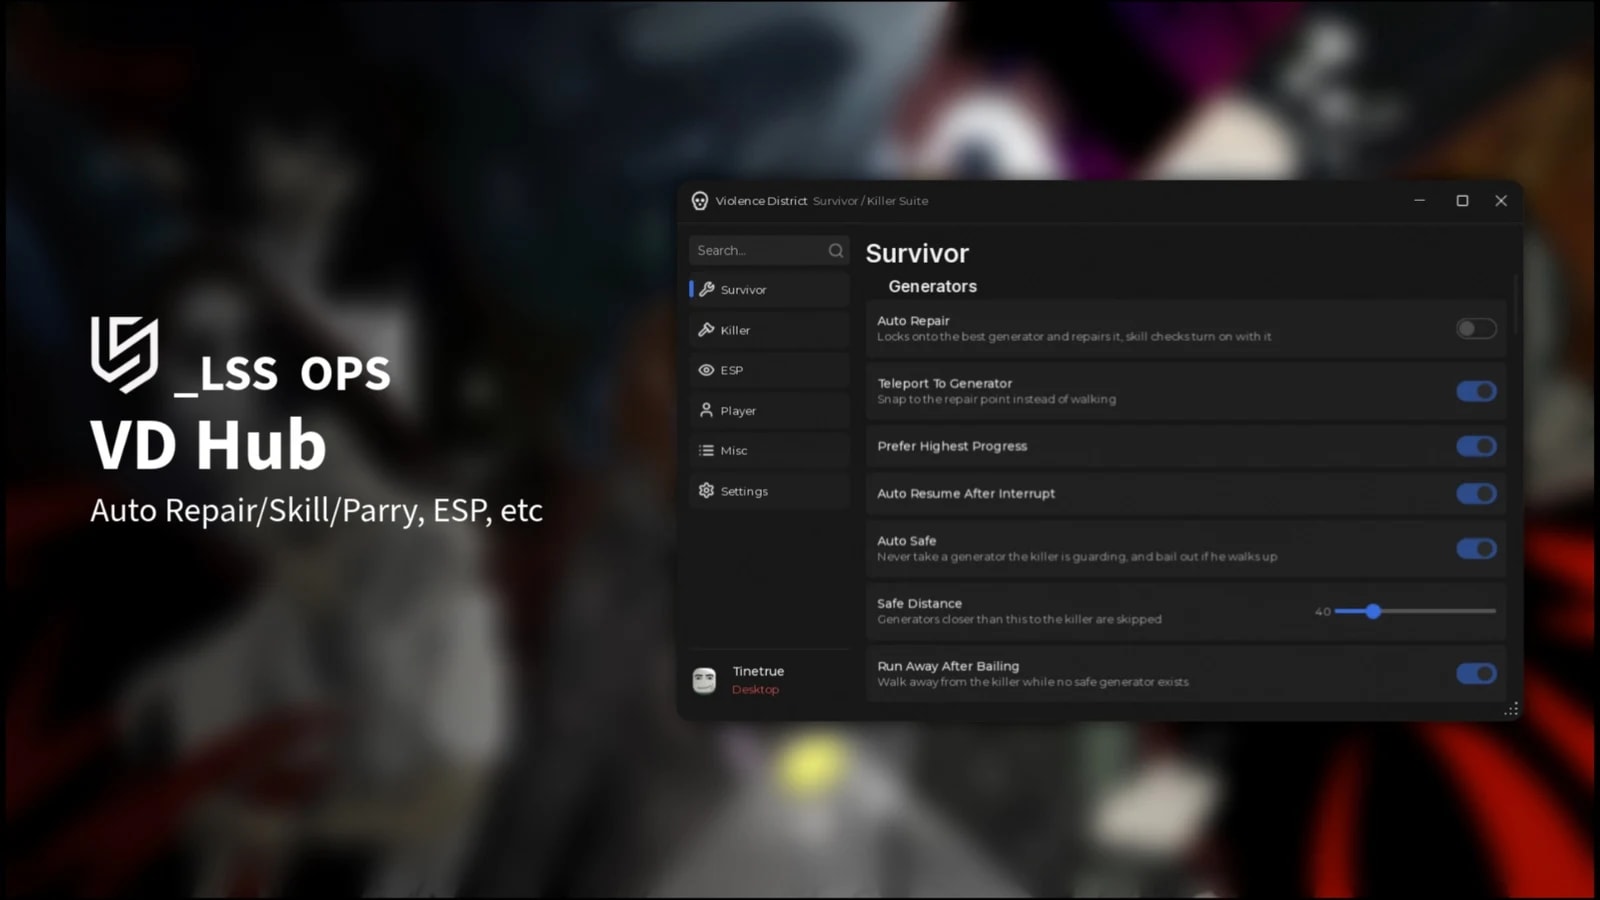The width and height of the screenshot is (1600, 900).
Task: Click the VD Hub headline text
Action: coord(208,444)
